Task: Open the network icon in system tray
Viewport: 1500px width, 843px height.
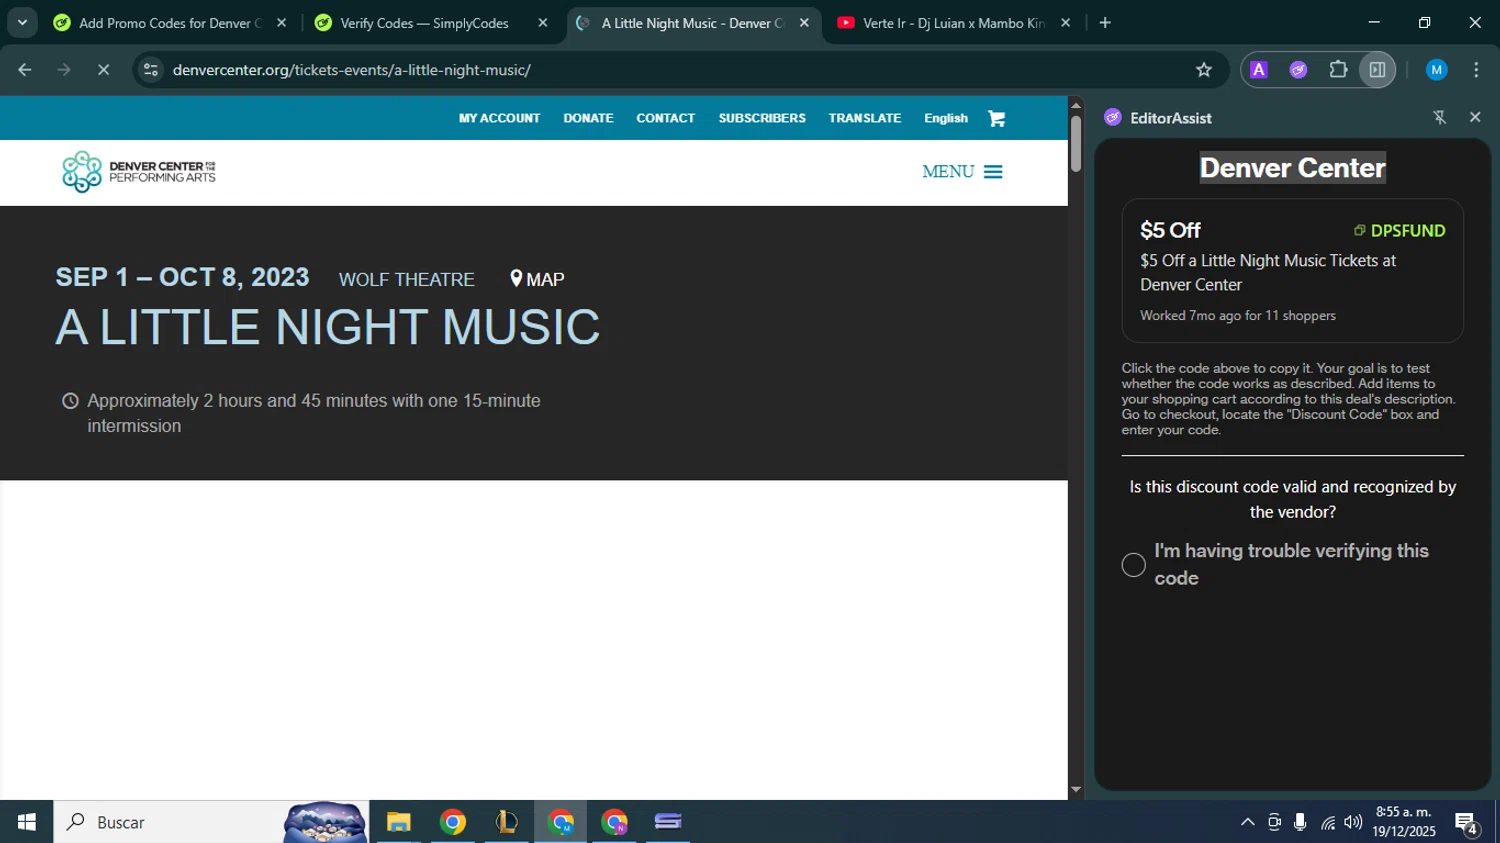Action: pos(1327,822)
